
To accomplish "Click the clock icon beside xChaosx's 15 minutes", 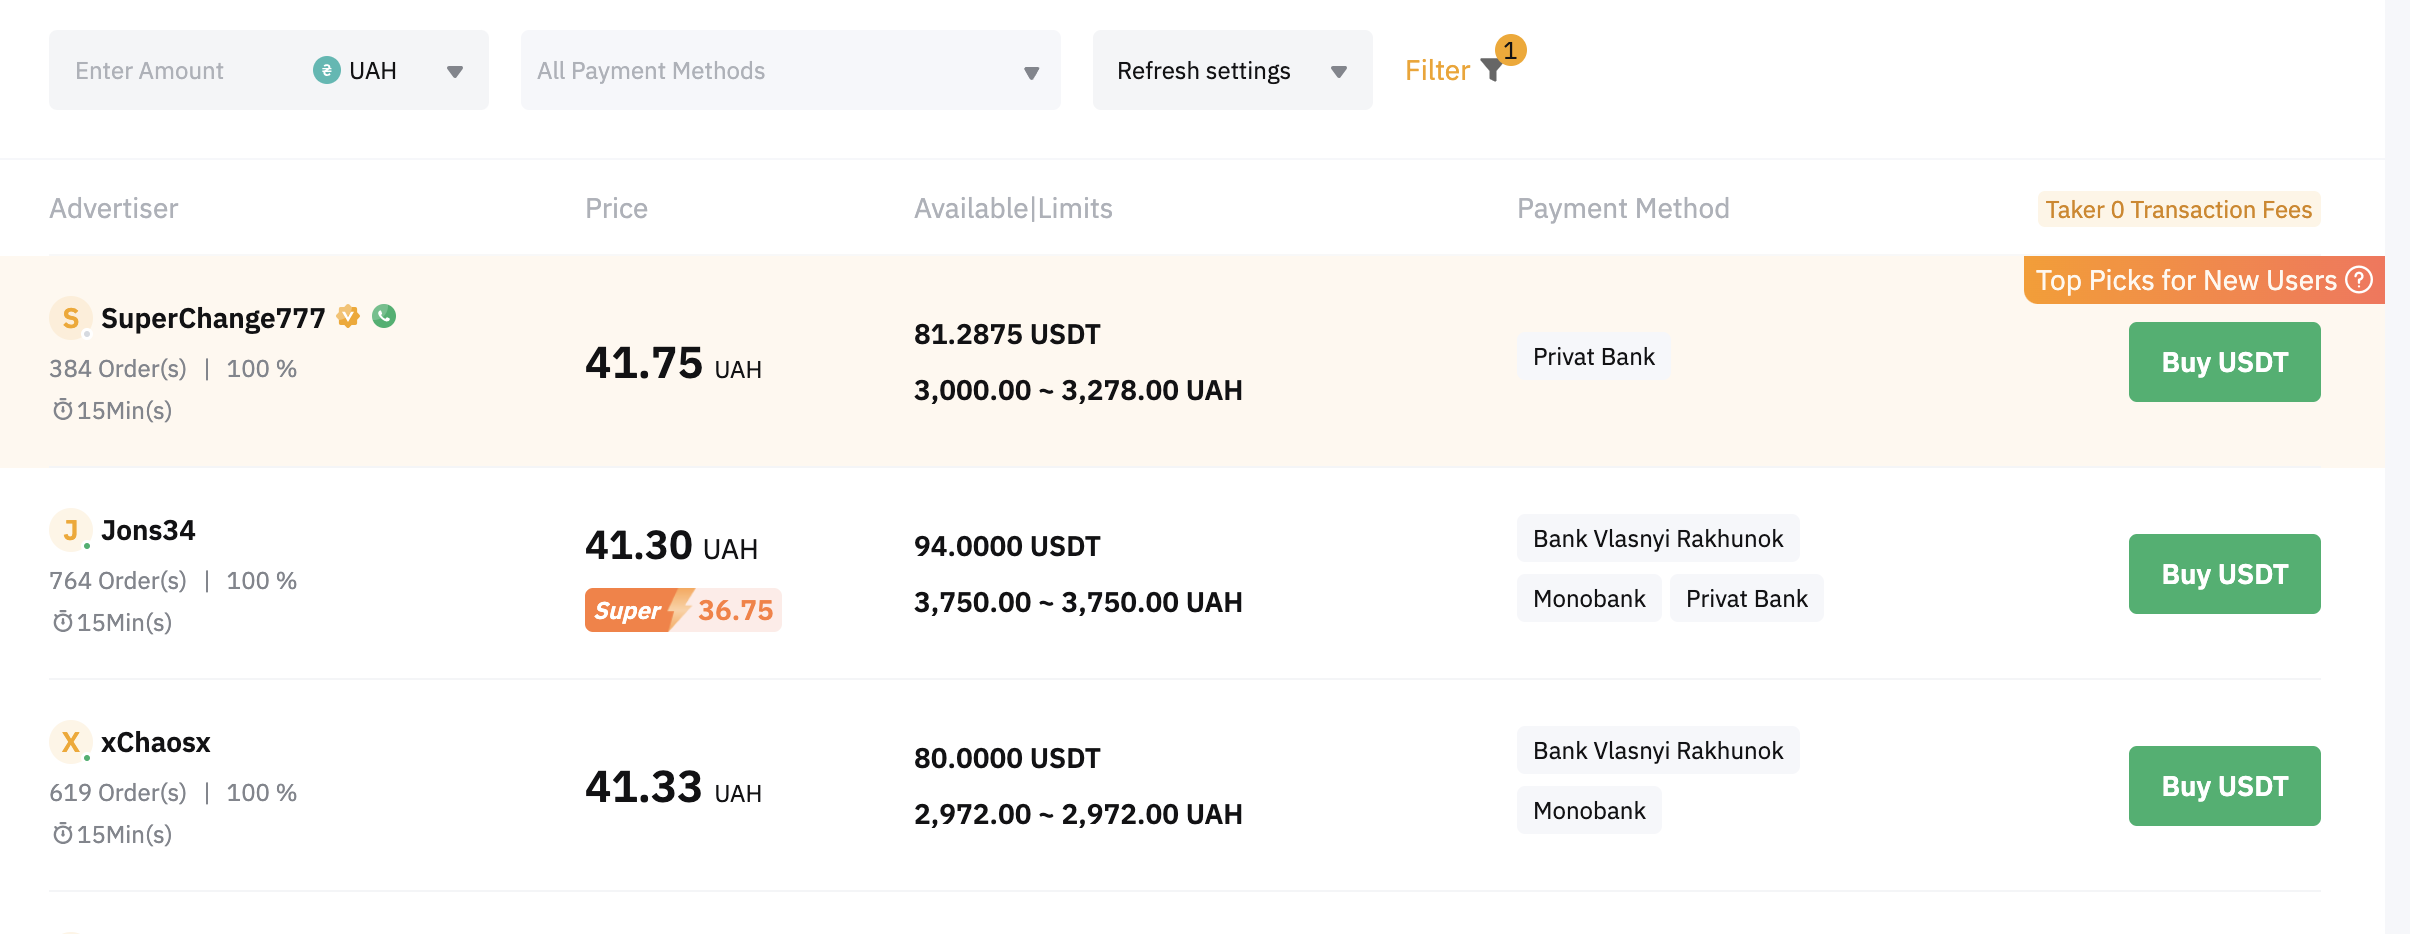I will 62,832.
